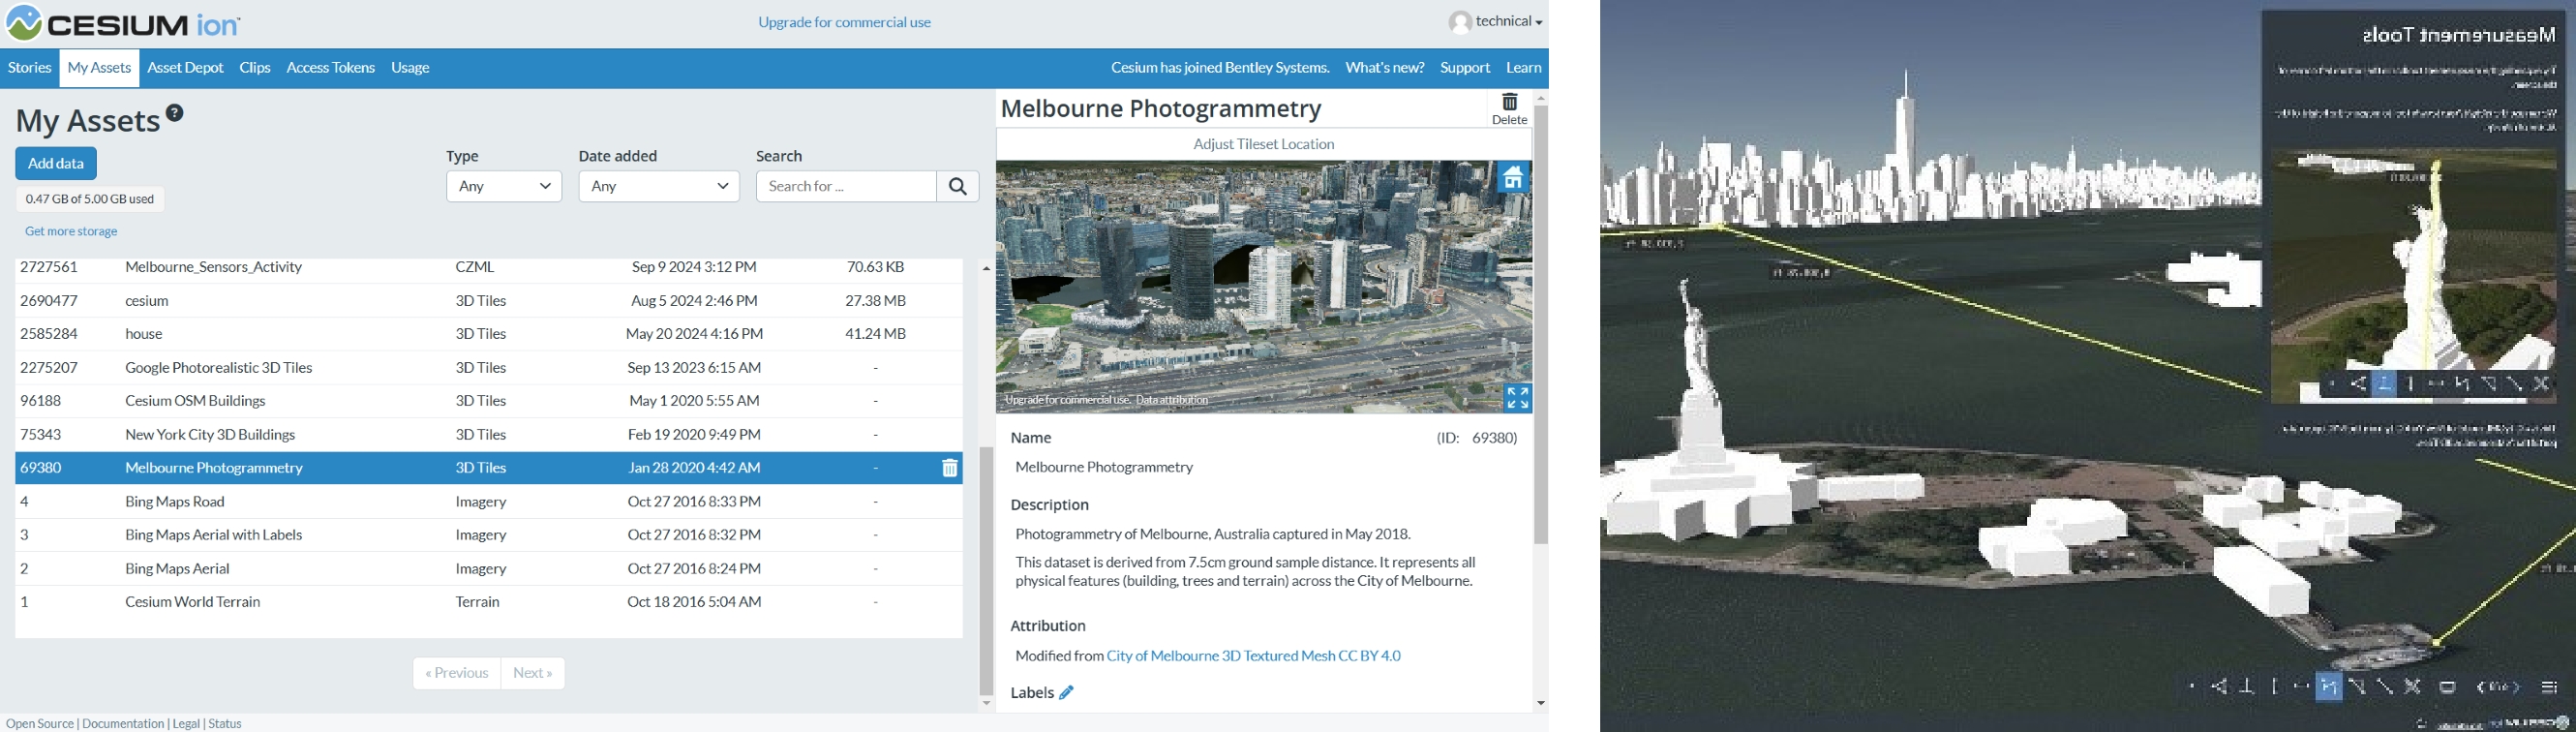The image size is (2576, 732).
Task: Click the Search for... input field
Action: 846,186
